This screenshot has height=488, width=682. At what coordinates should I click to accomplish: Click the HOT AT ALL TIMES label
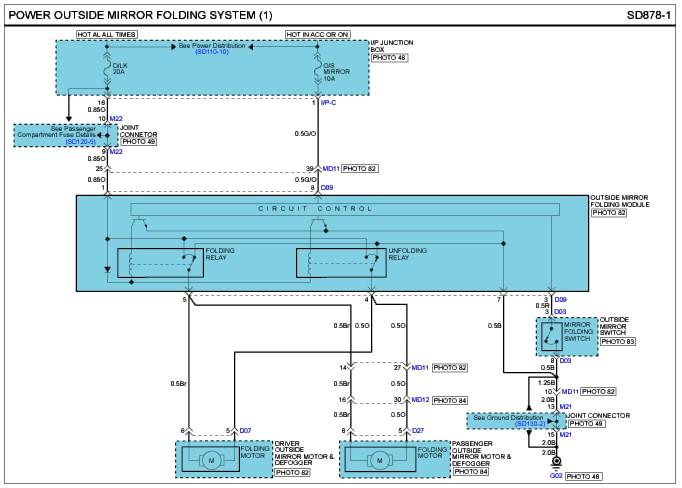tap(107, 34)
